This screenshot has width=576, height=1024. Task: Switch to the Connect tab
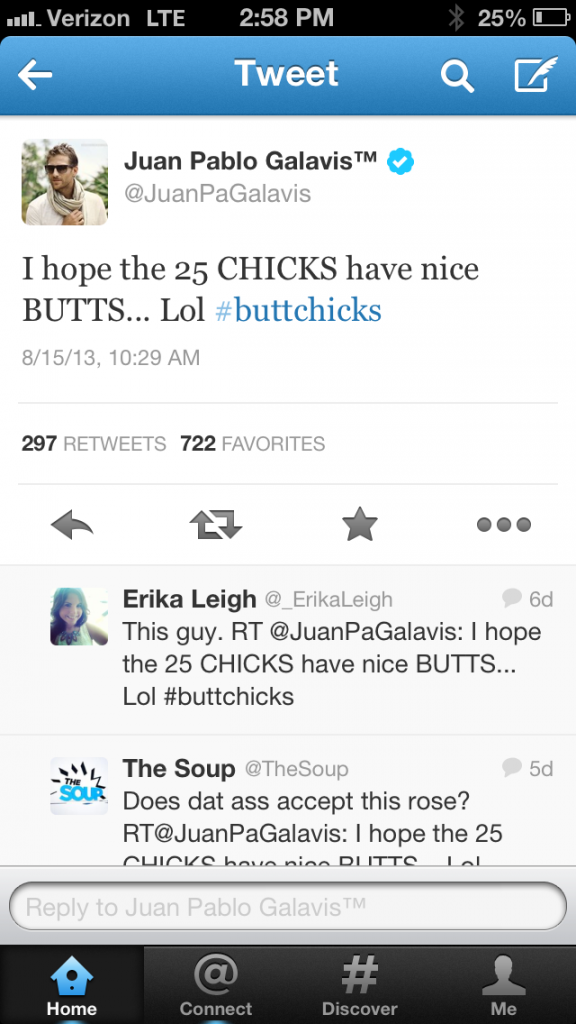[x=216, y=985]
